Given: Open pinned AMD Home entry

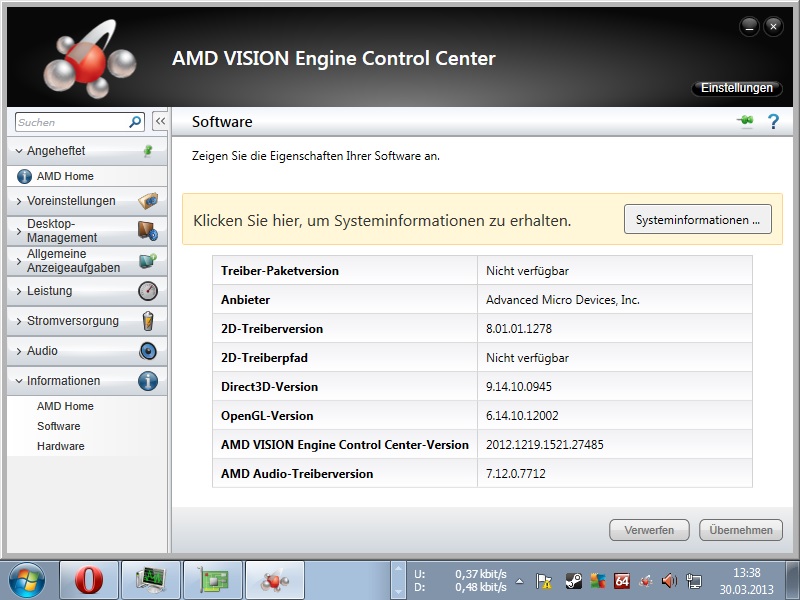Looking at the screenshot, I should pos(65,176).
